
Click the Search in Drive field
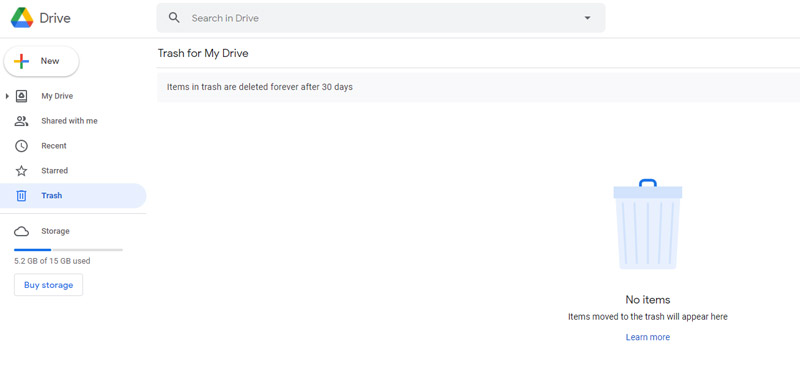point(381,18)
